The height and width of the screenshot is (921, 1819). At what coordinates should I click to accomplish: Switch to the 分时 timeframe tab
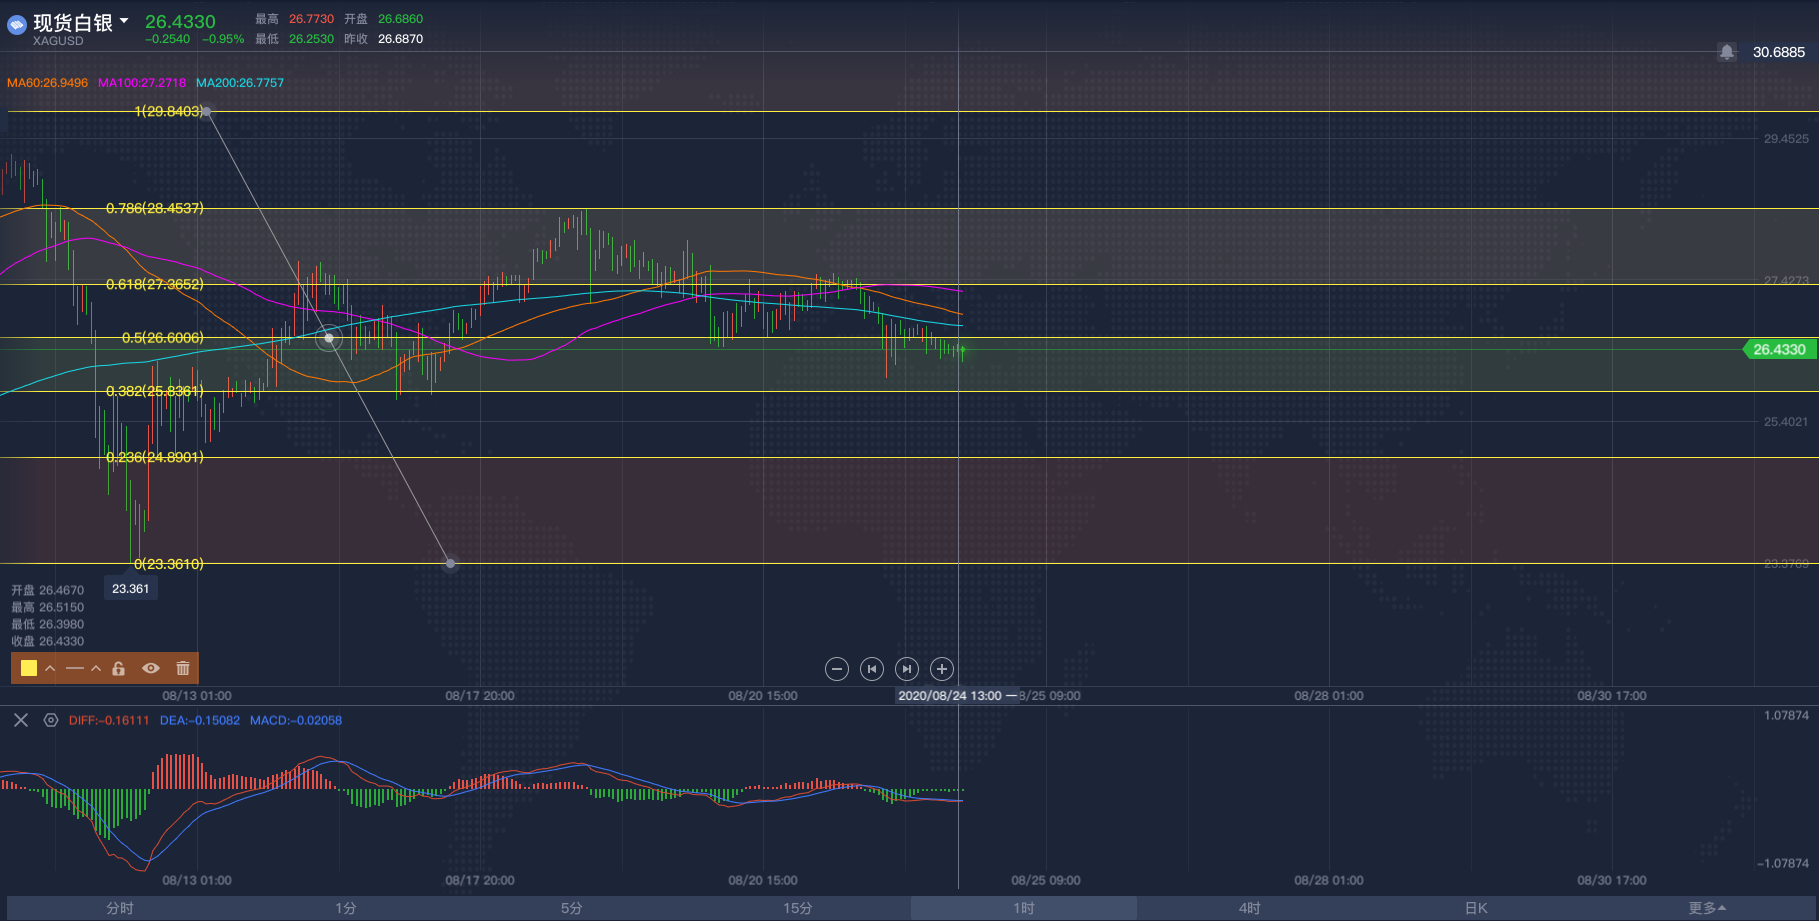point(120,908)
